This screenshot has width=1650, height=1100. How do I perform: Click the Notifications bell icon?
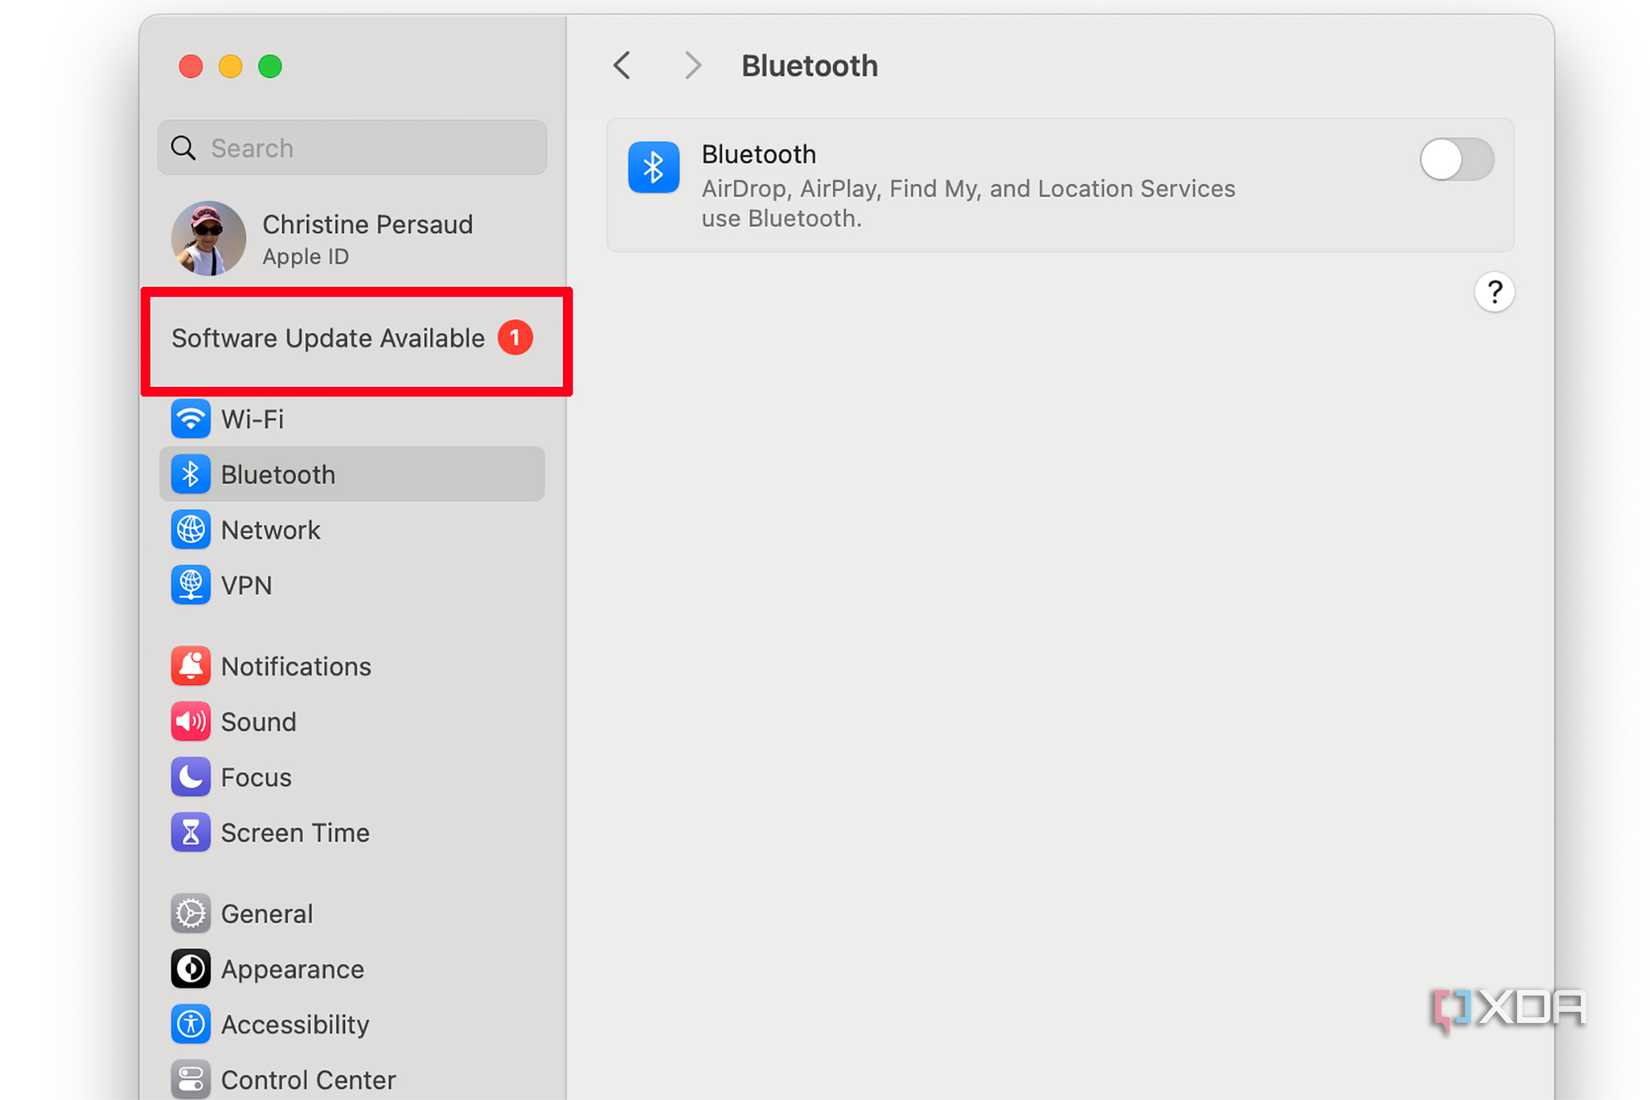[x=190, y=666]
